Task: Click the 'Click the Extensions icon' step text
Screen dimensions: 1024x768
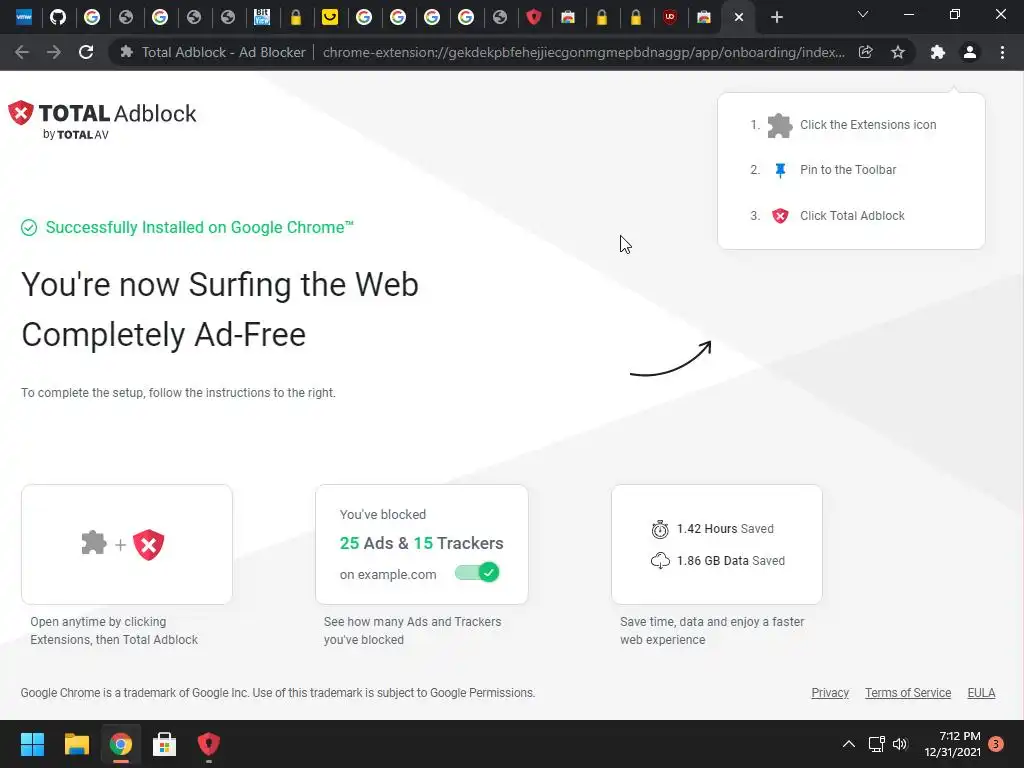Action: point(868,125)
